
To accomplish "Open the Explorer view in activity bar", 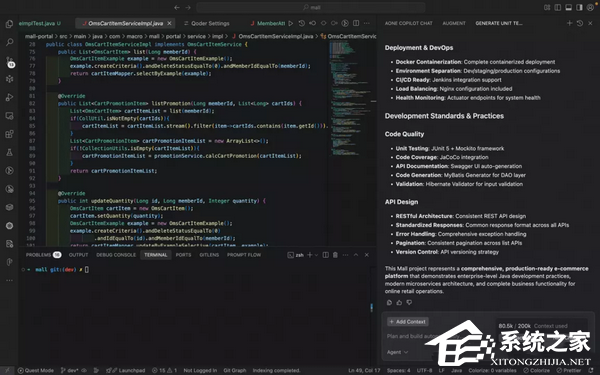I will (10, 24).
